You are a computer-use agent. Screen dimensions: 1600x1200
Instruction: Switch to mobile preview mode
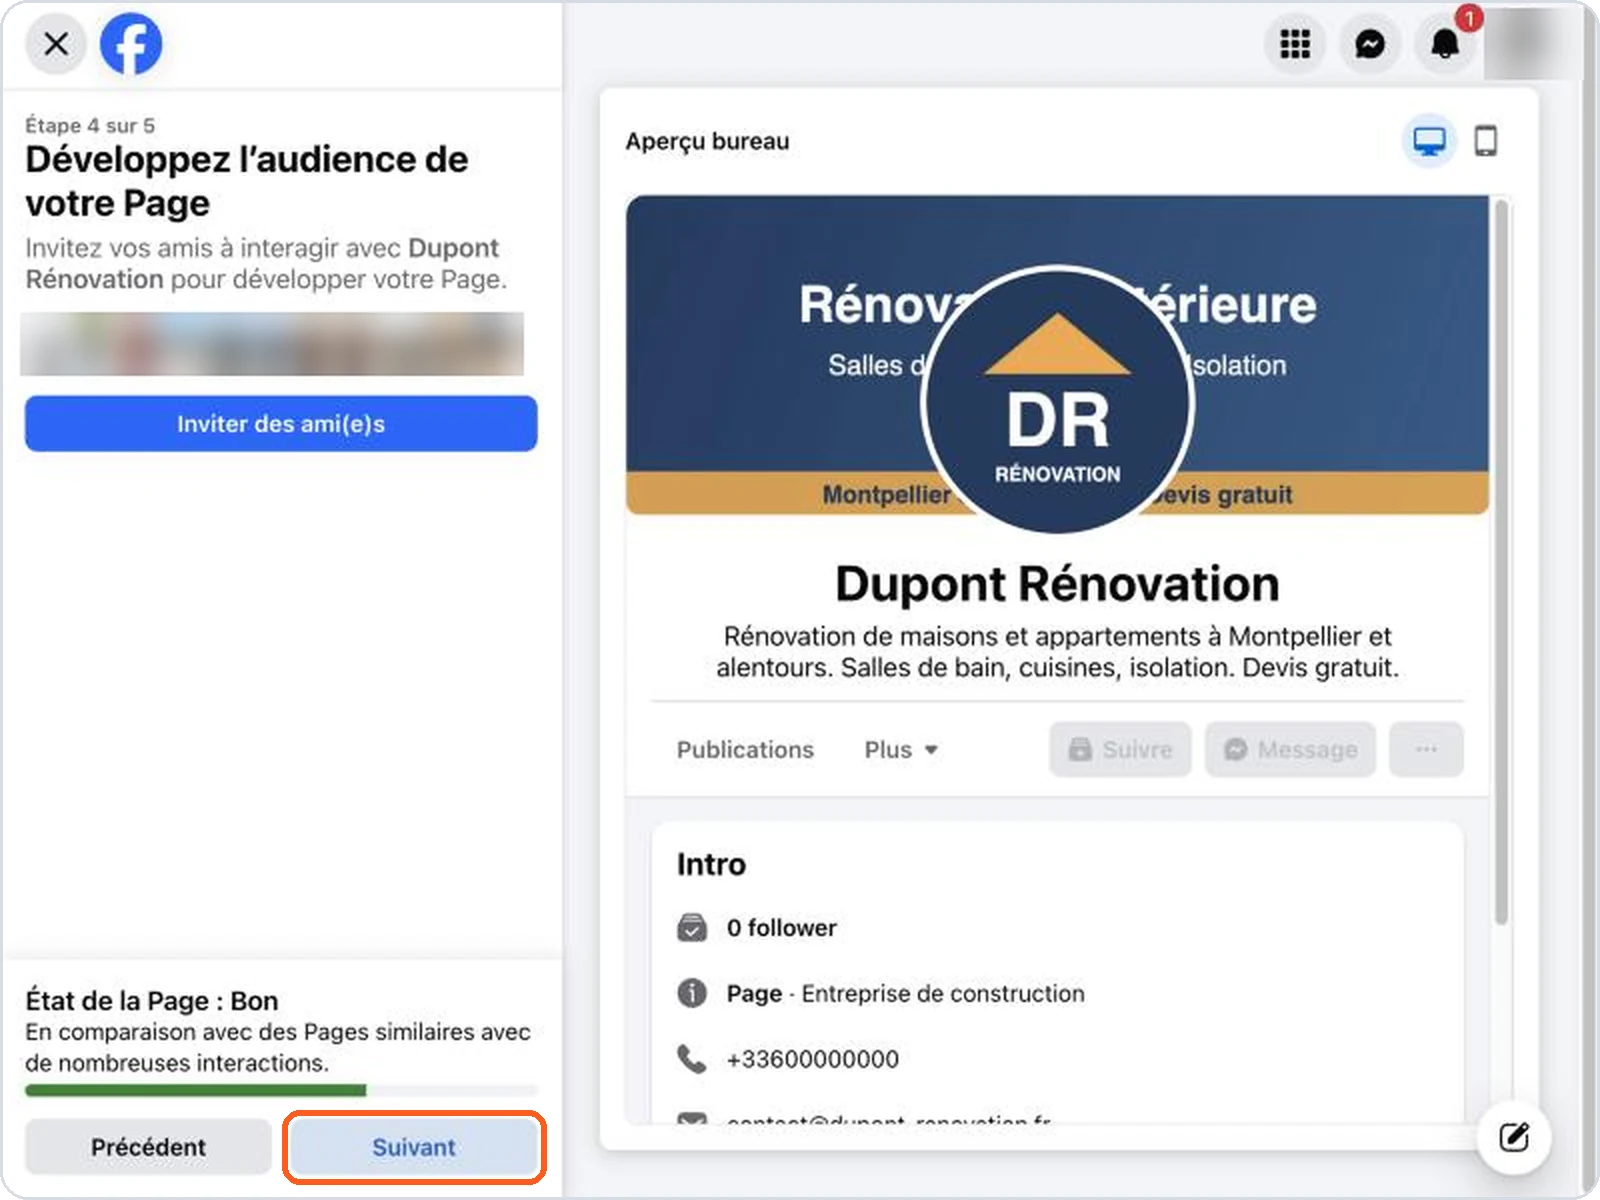1486,141
